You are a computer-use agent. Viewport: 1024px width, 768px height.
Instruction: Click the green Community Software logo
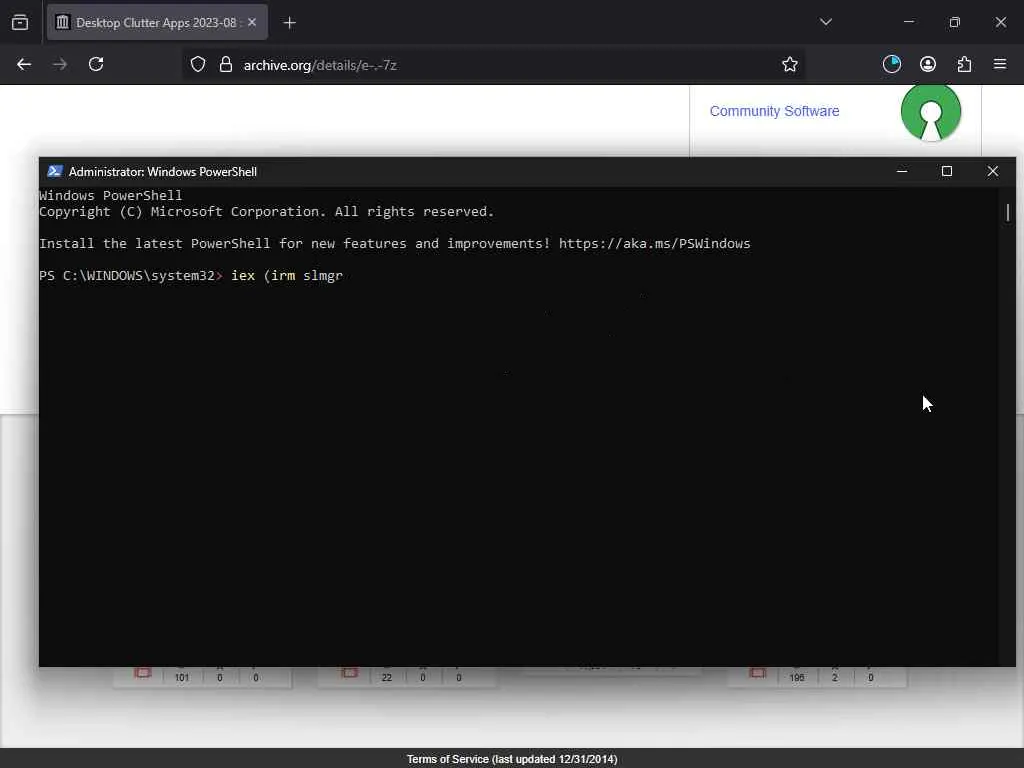click(931, 112)
